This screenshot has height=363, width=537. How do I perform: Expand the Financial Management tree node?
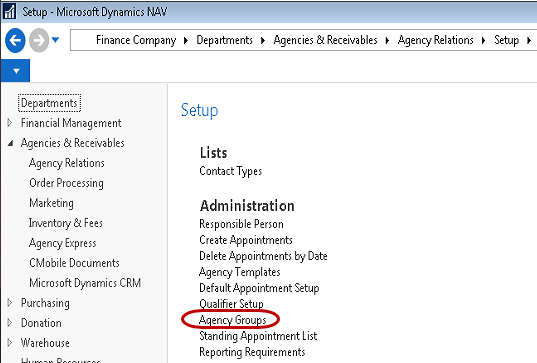tap(10, 123)
